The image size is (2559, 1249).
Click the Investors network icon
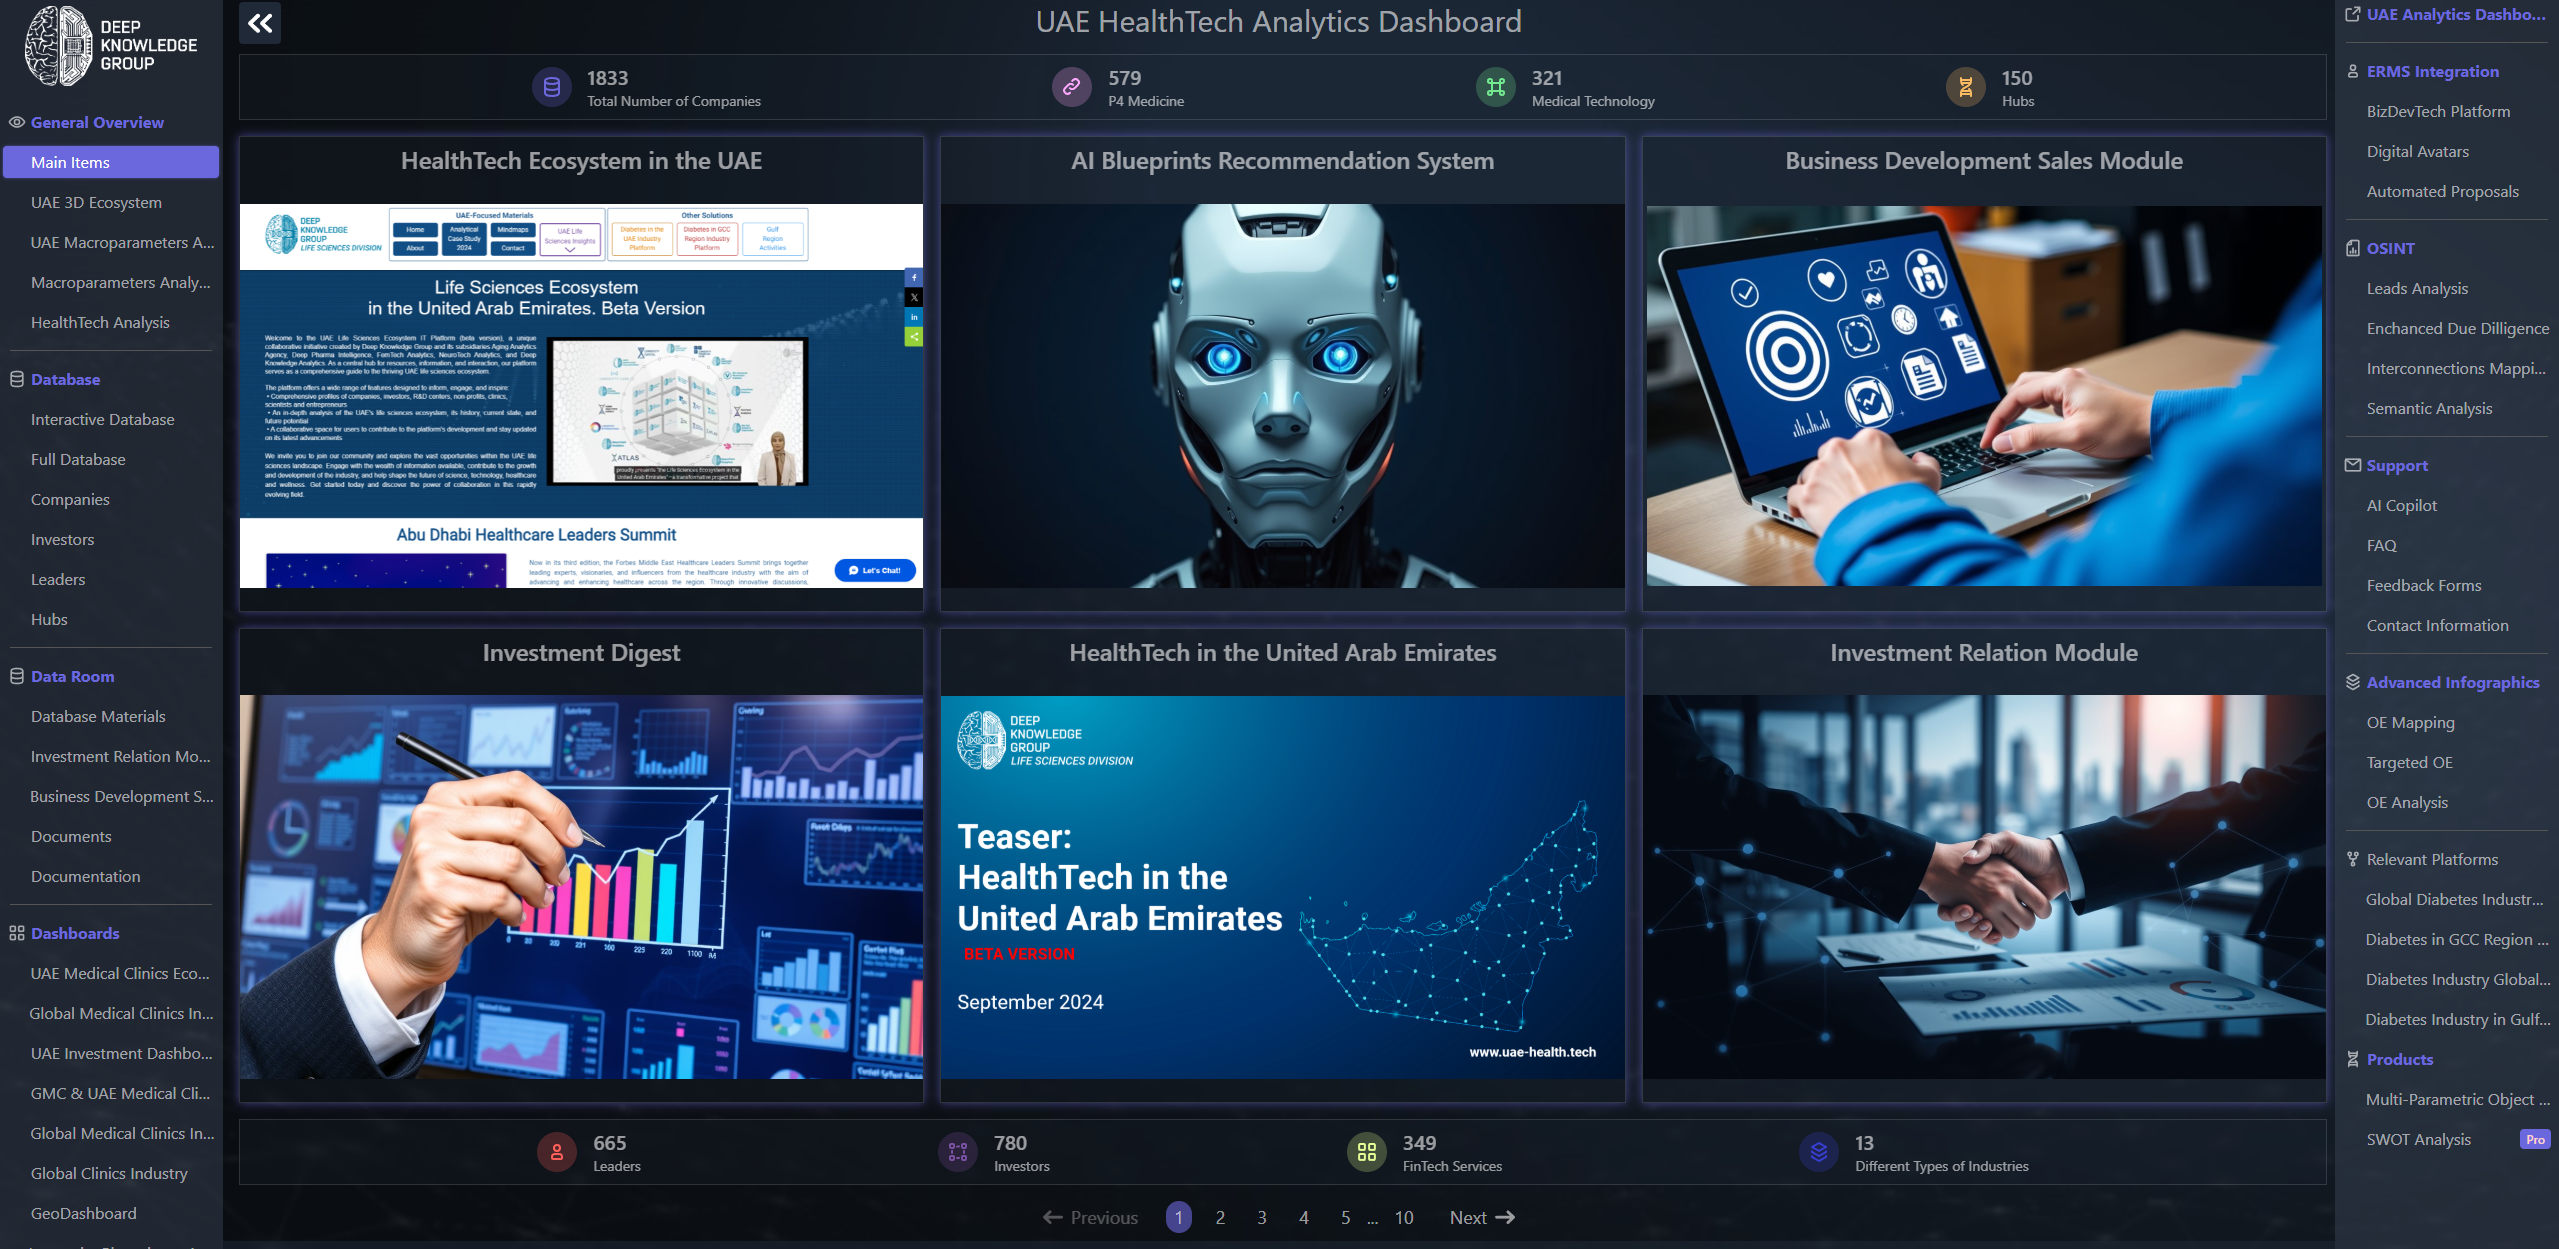pos(957,1152)
